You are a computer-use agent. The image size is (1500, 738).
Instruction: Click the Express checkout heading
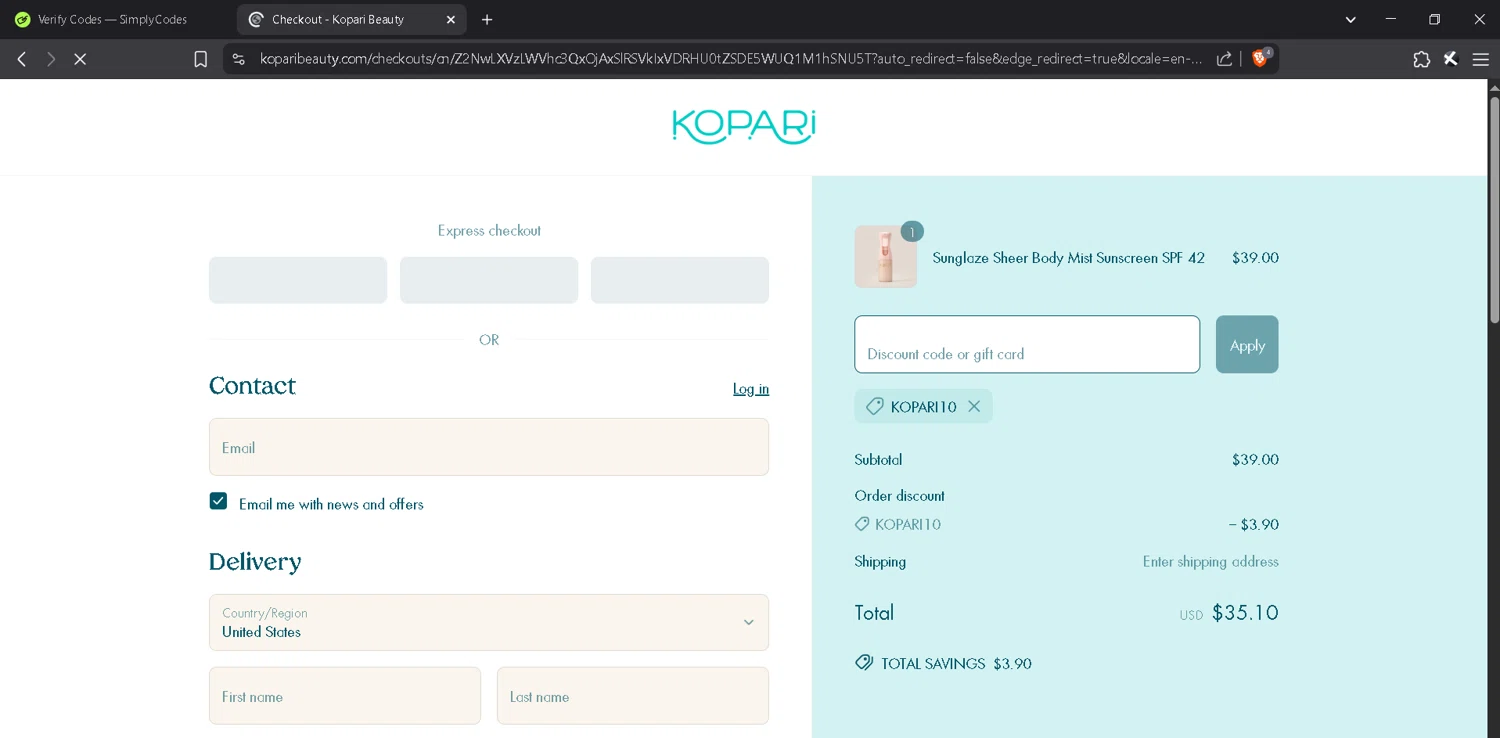pyautogui.click(x=489, y=231)
